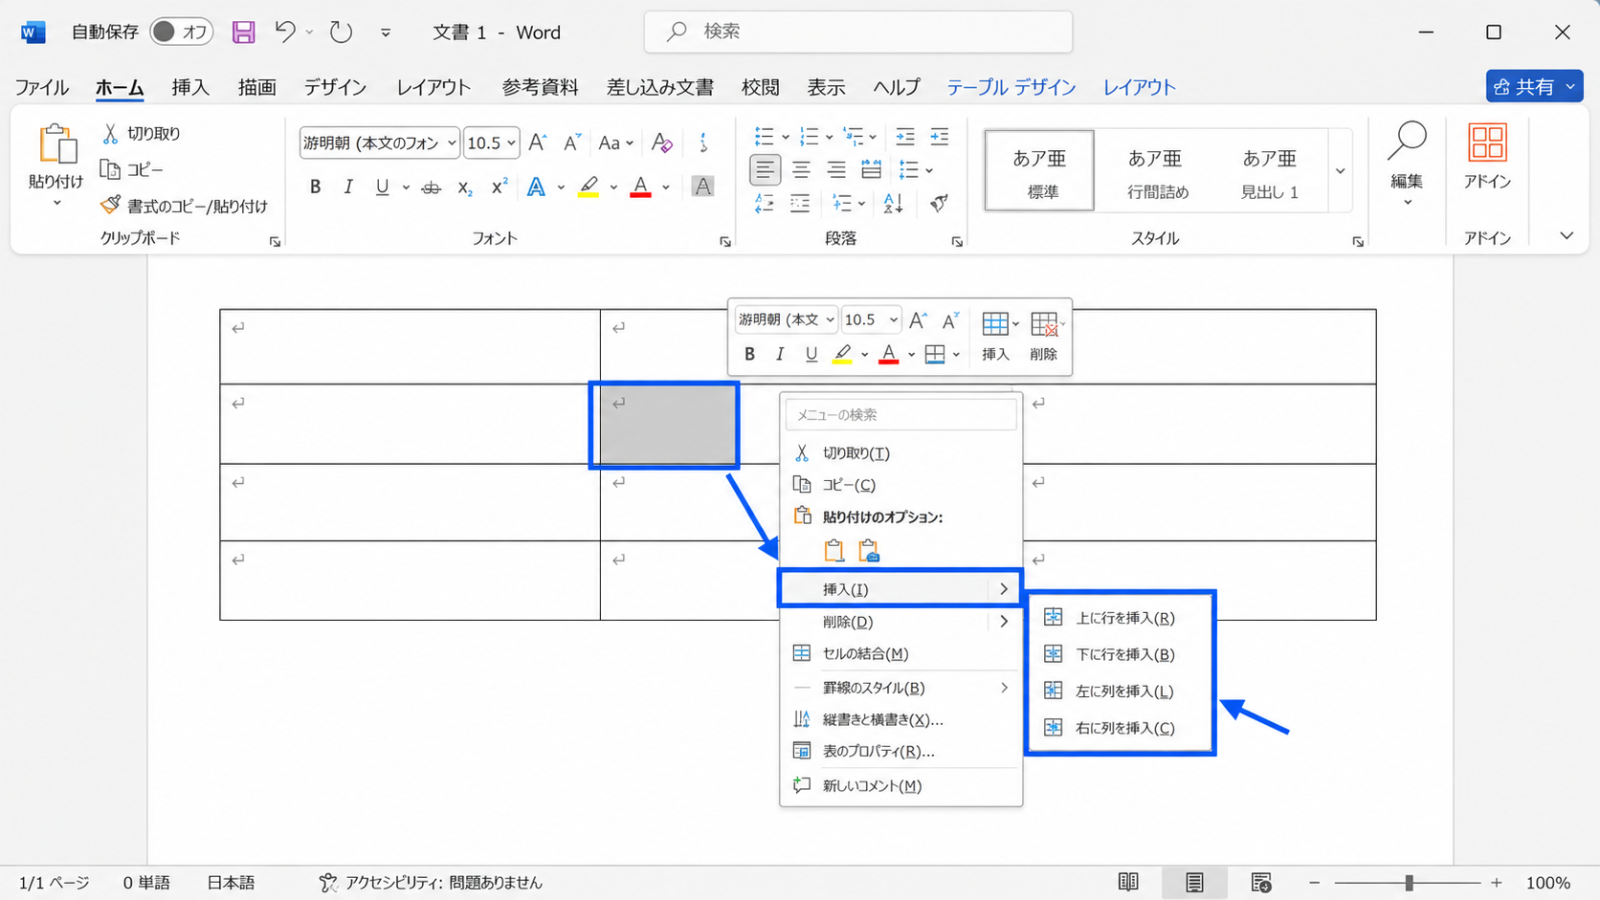Click paste icon under 貼り付けのオプション

(x=834, y=550)
